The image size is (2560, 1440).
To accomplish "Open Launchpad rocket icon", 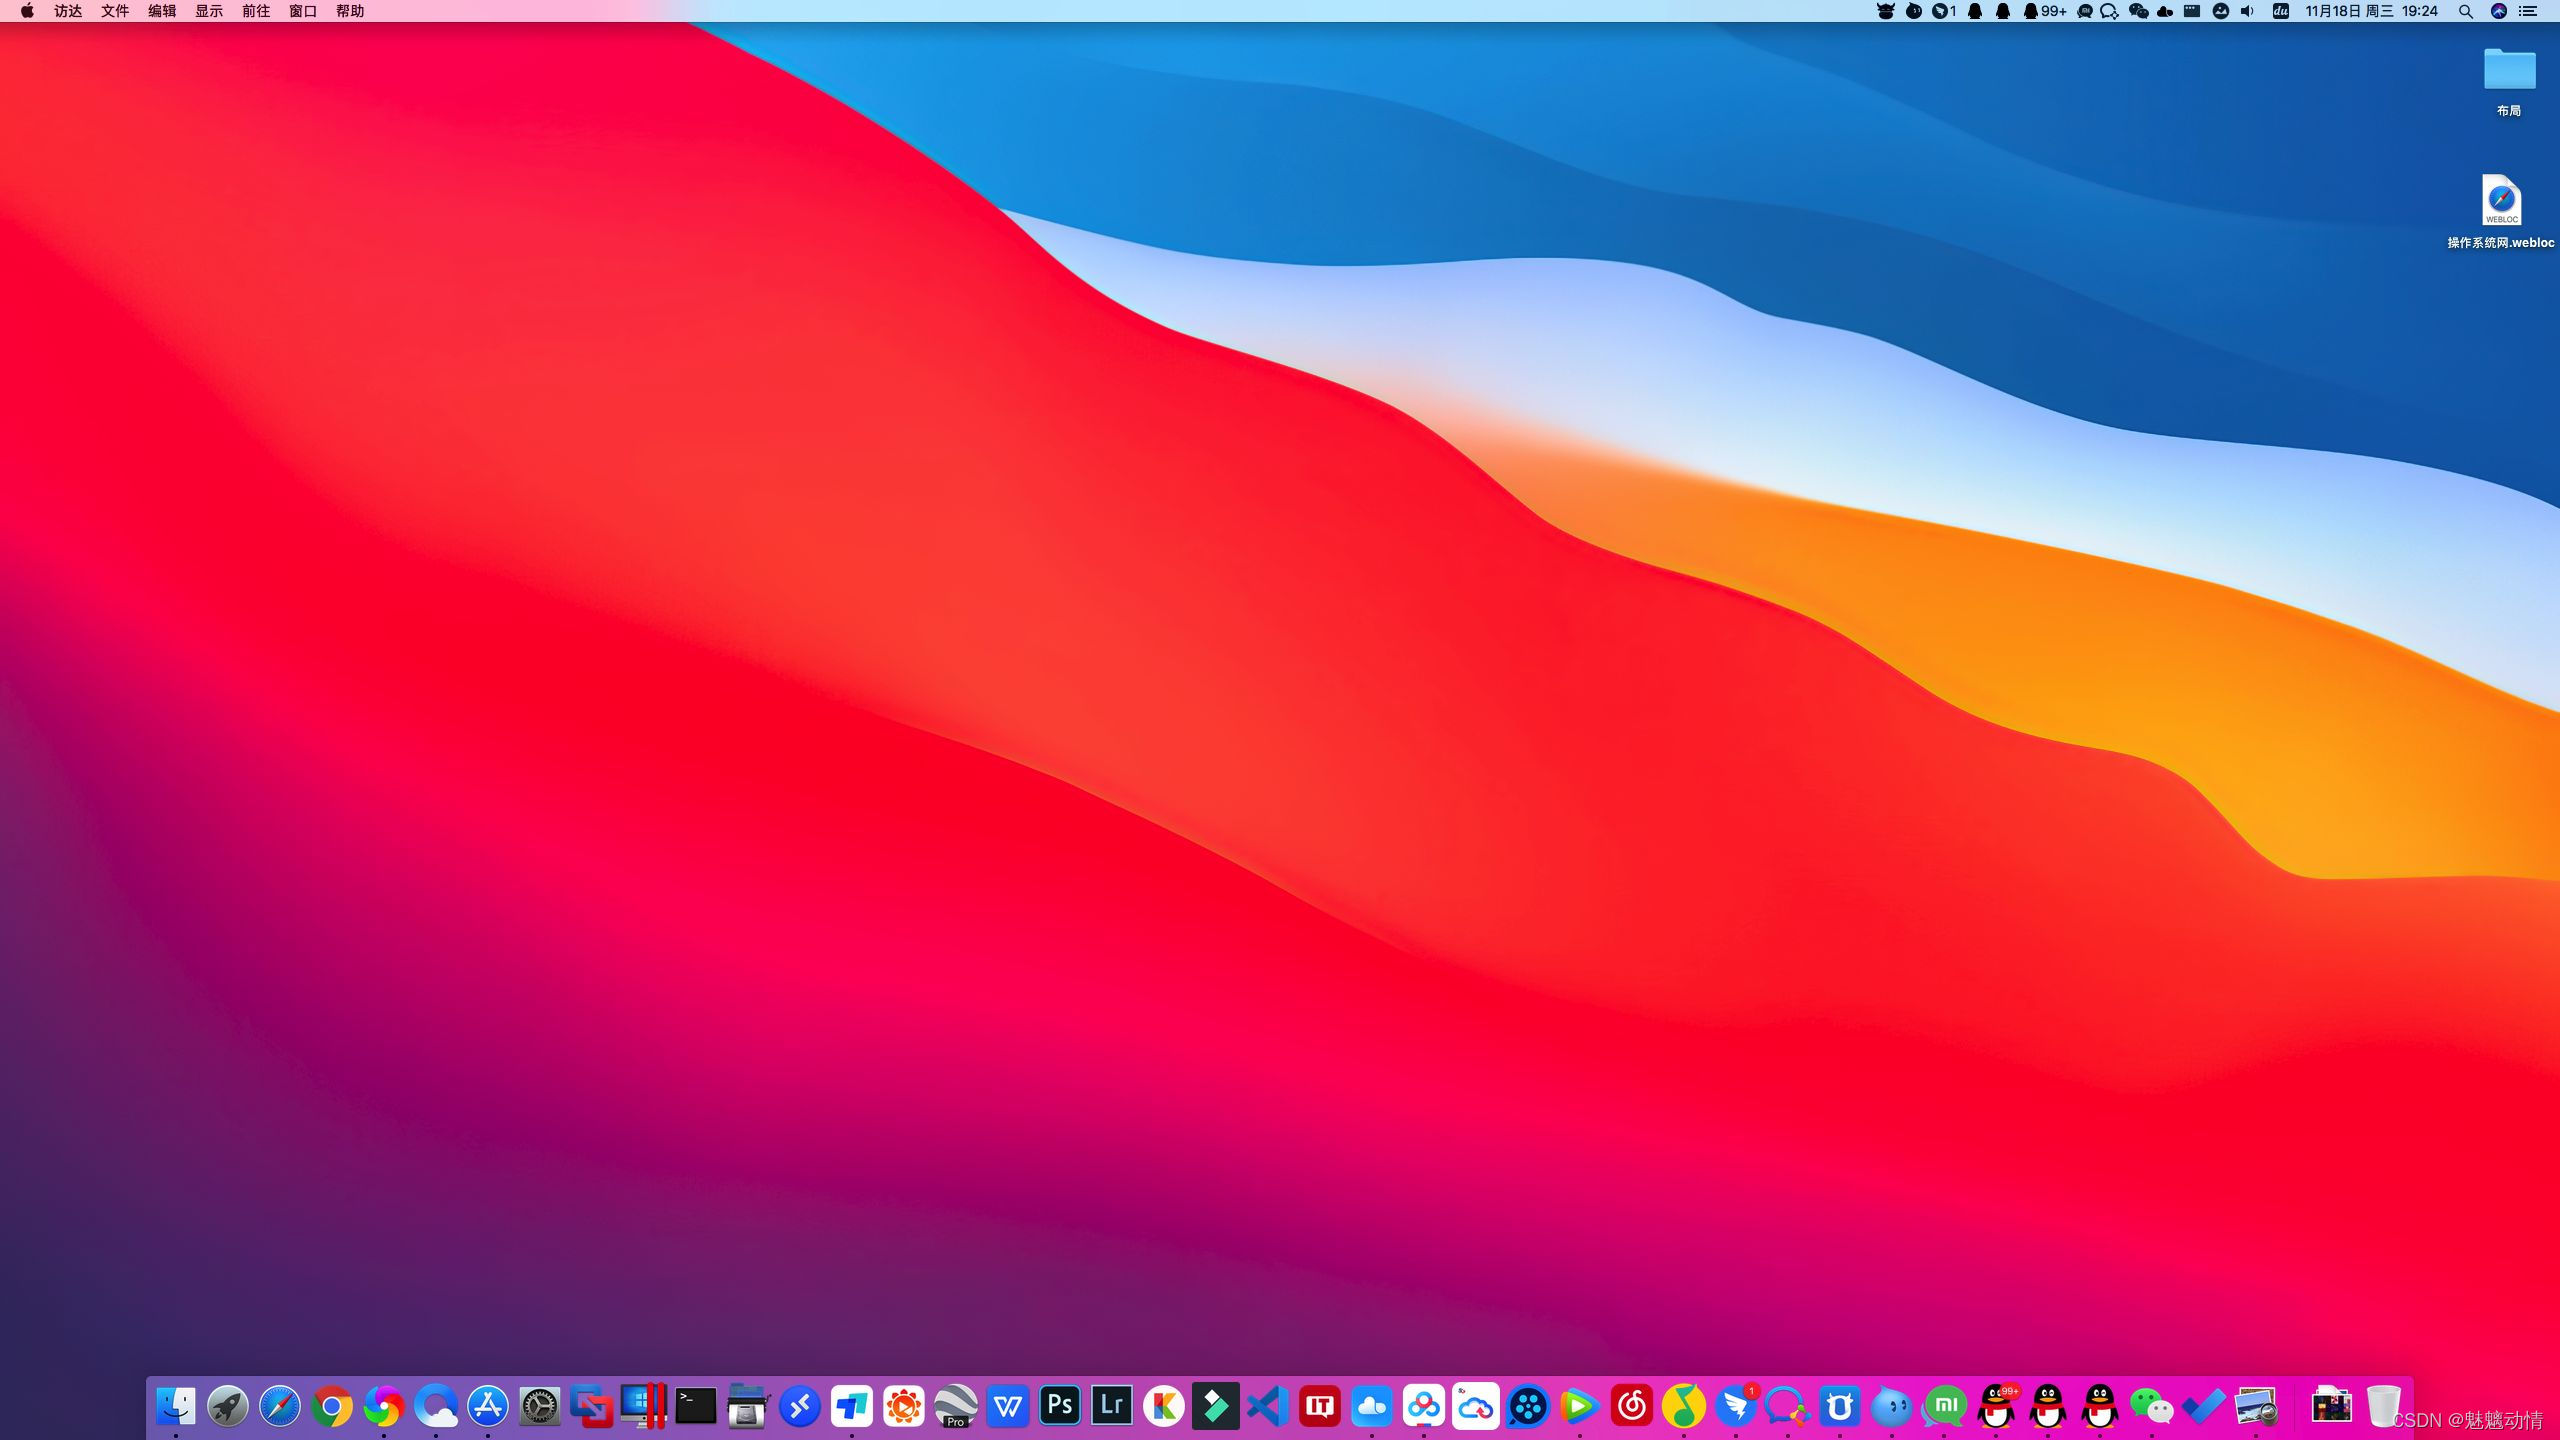I will [x=228, y=1407].
